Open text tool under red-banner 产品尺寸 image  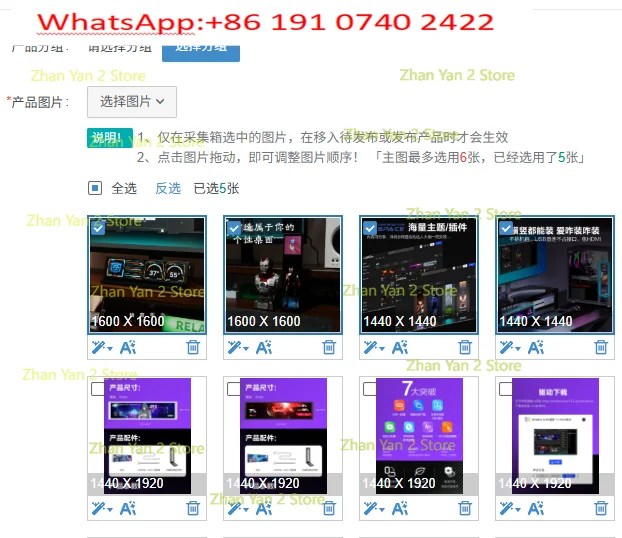coord(264,508)
